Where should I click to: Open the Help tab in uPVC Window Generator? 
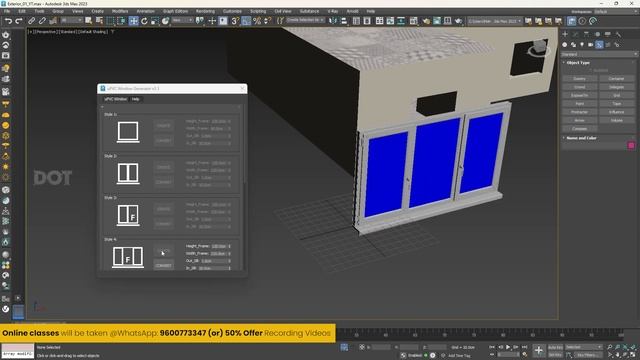click(x=136, y=99)
